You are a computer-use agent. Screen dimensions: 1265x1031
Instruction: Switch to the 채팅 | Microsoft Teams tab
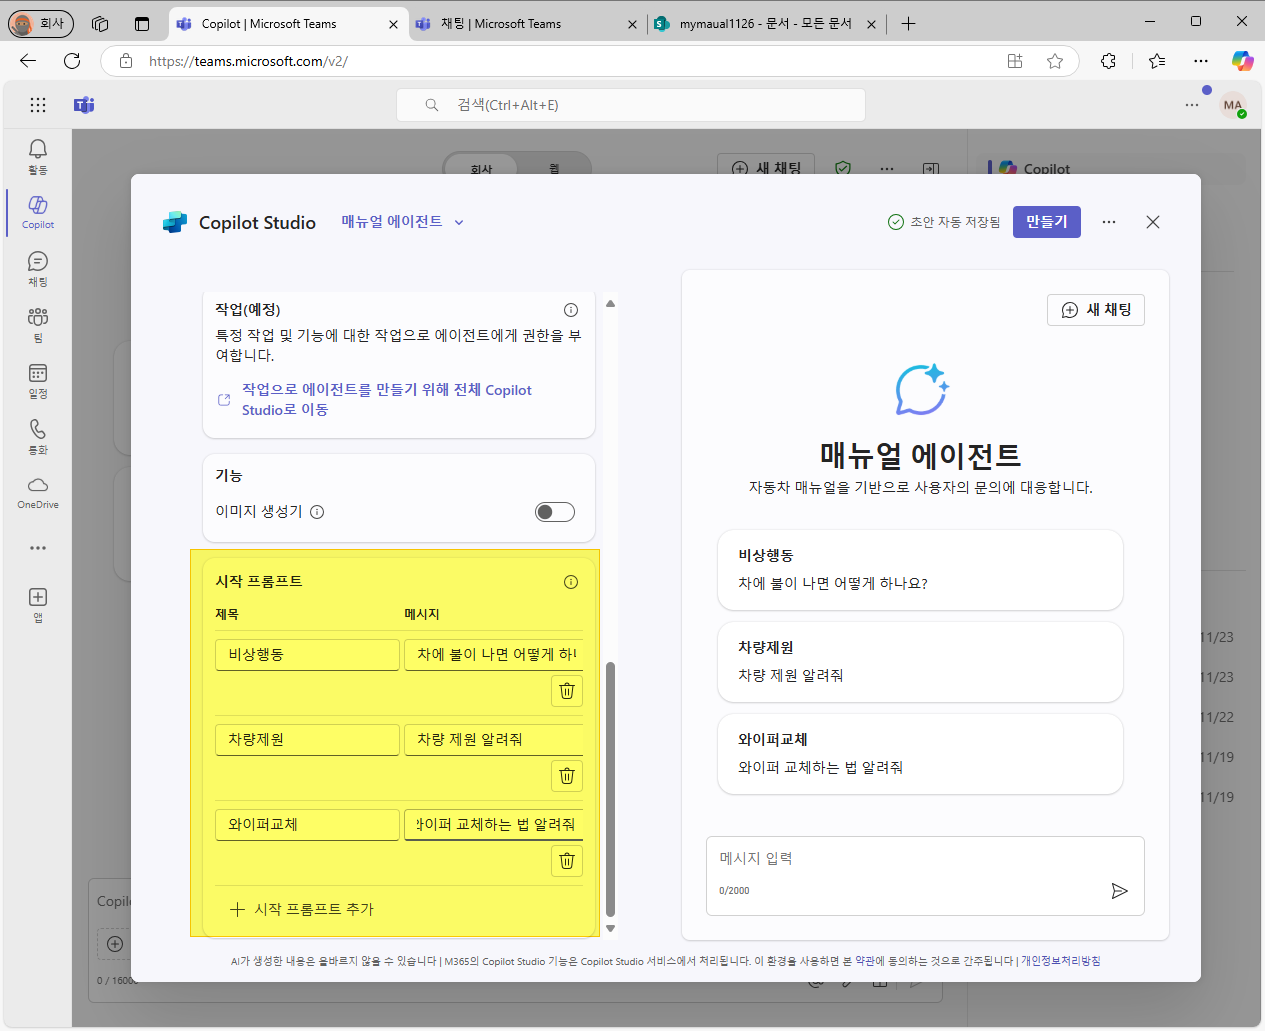(x=526, y=24)
